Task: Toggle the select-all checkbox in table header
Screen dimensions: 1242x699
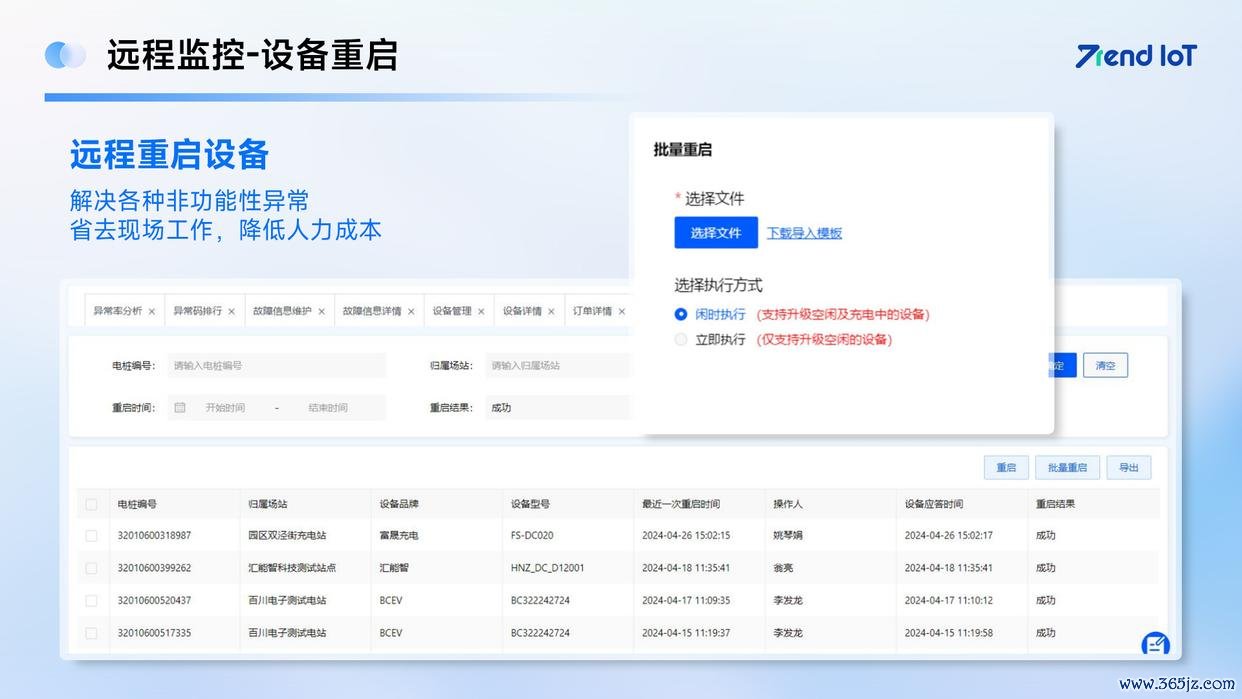Action: pos(92,505)
